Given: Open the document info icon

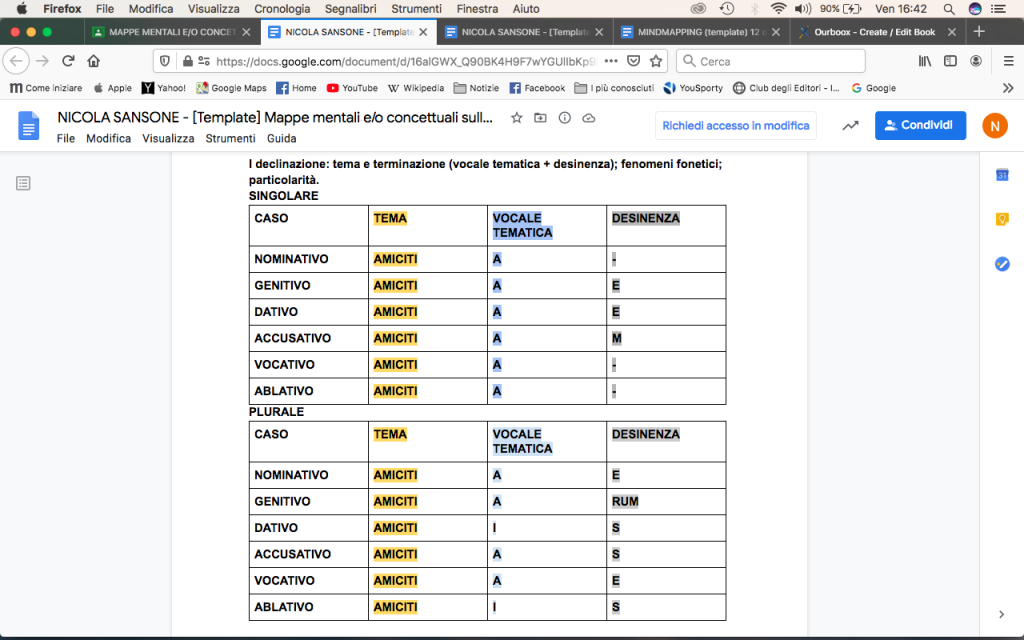Looking at the screenshot, I should click(x=565, y=118).
